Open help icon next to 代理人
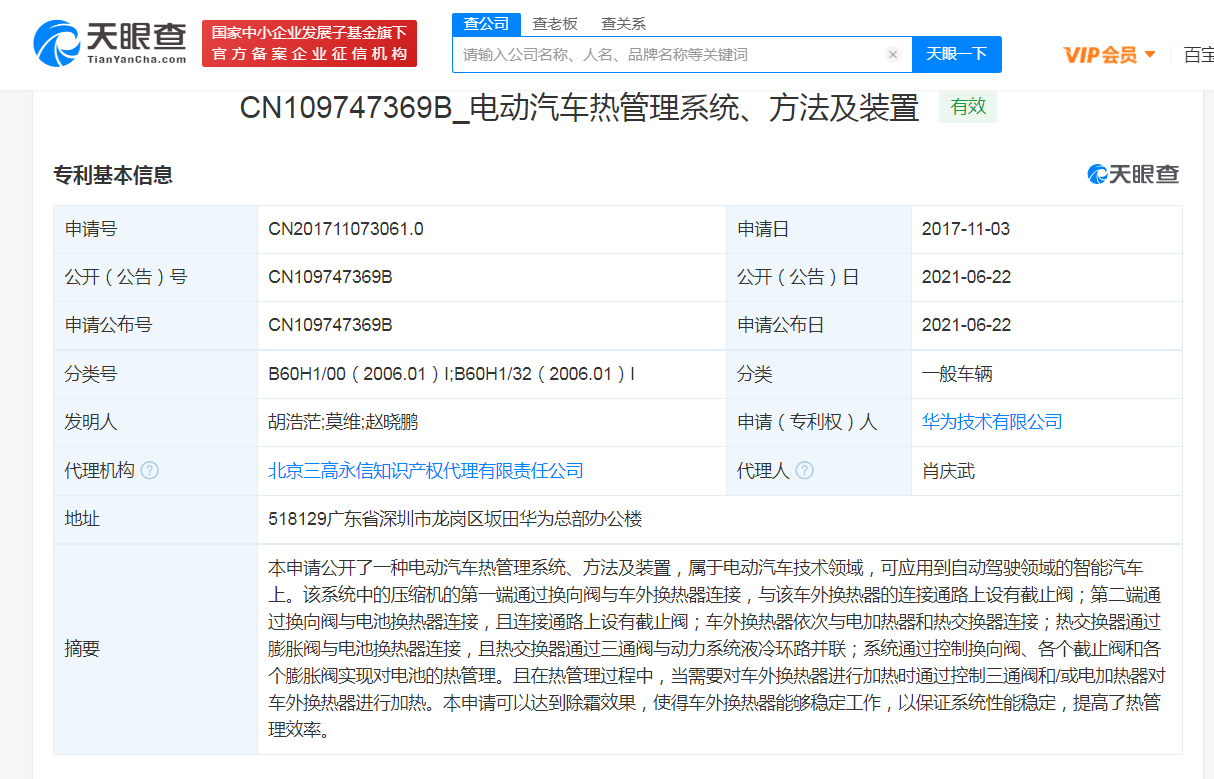Image resolution: width=1214 pixels, height=779 pixels. click(805, 470)
